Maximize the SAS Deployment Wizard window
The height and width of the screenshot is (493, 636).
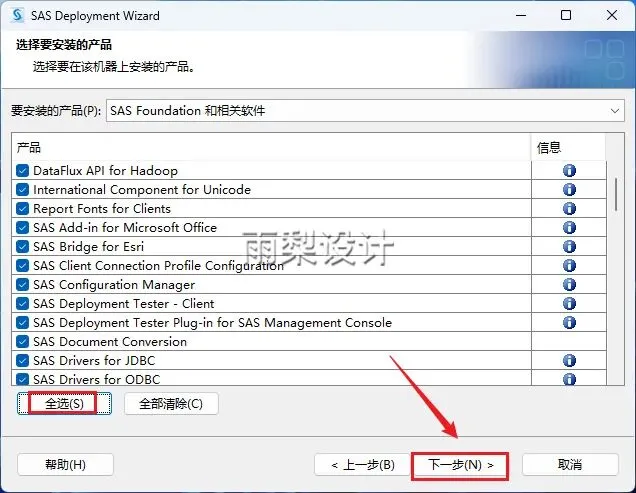(x=566, y=15)
